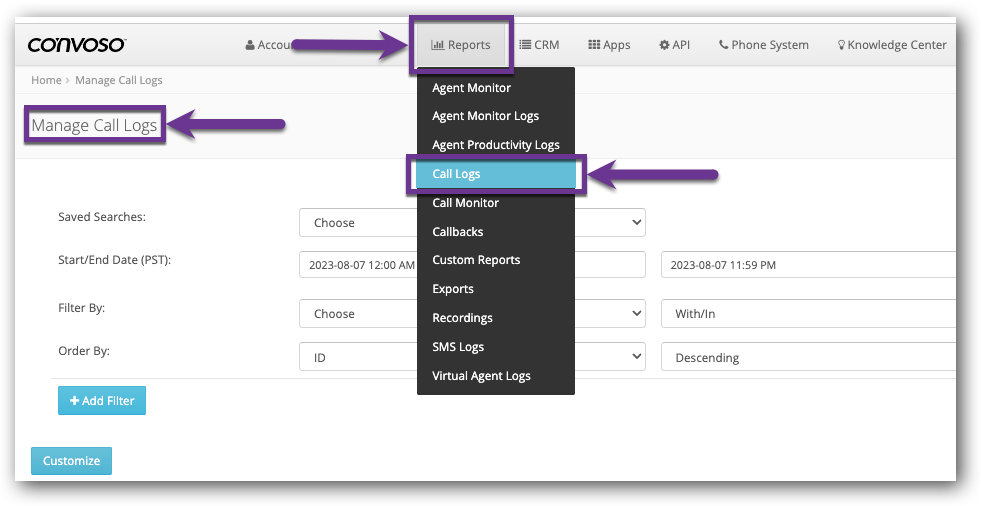
Task: Click the Phone System handset icon
Action: (x=724, y=45)
